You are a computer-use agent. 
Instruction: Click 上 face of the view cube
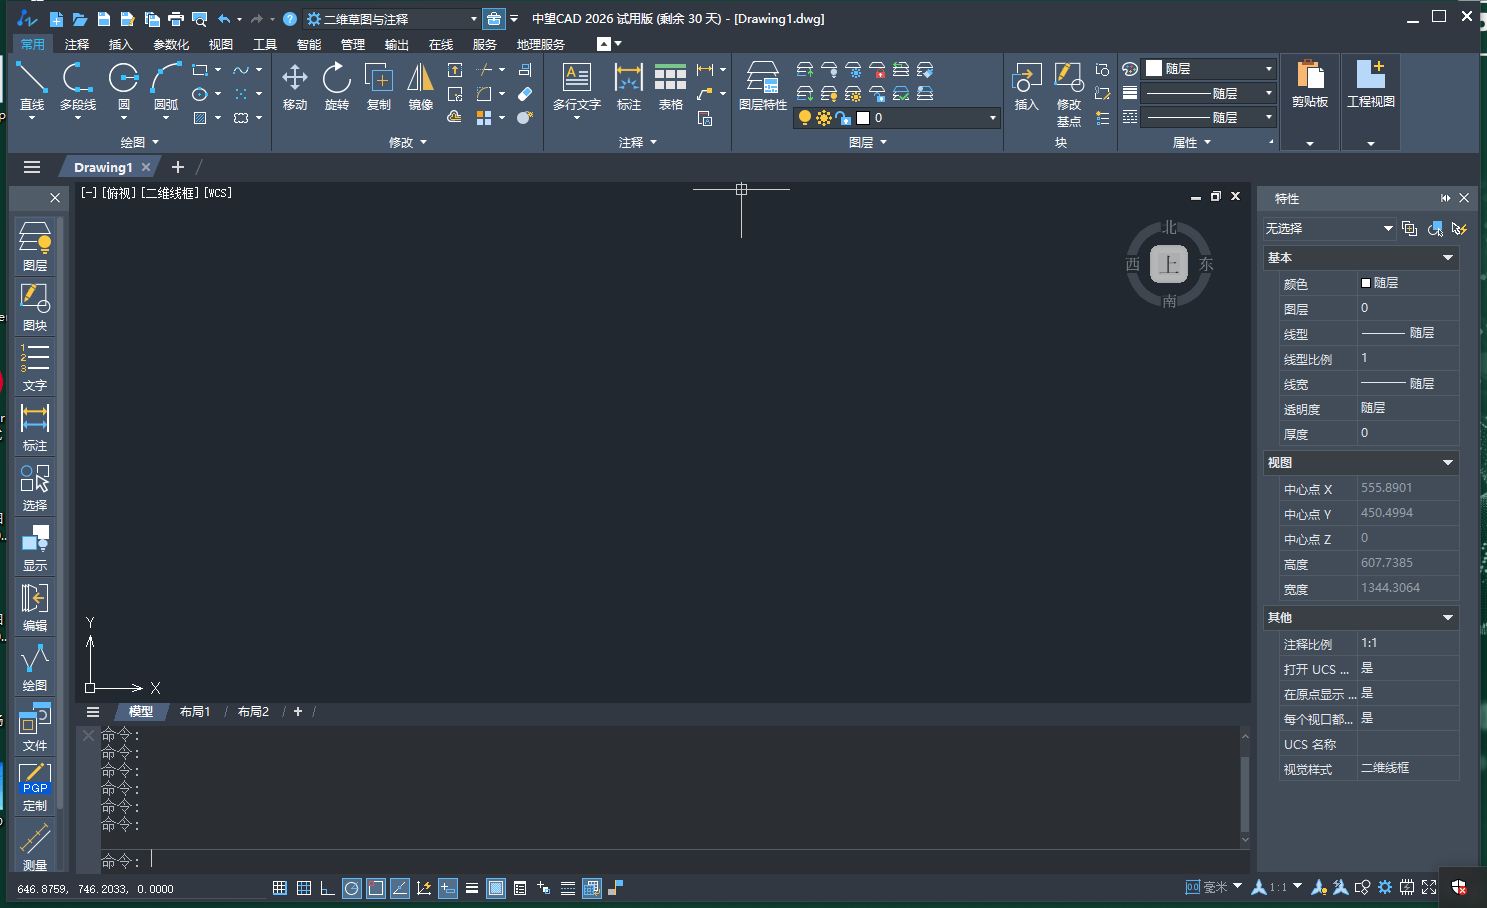point(1169,265)
